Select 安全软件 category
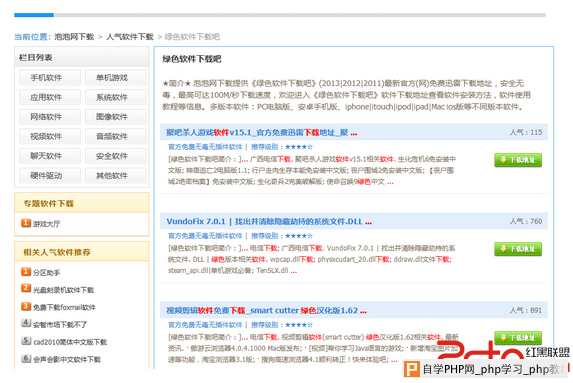The image size is (573, 383). [115, 156]
